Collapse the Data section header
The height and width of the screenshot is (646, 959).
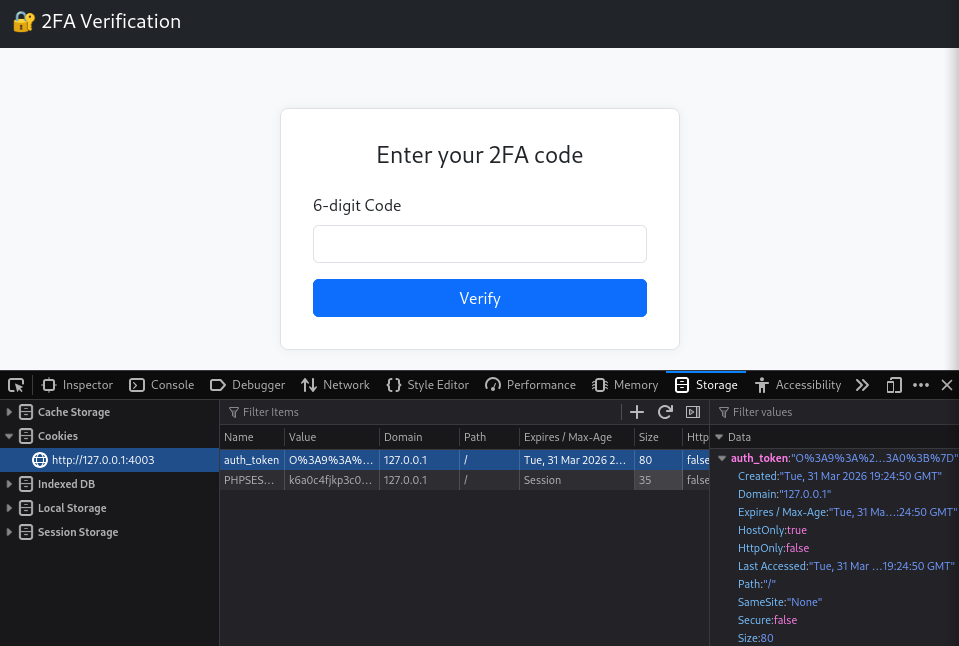(719, 437)
